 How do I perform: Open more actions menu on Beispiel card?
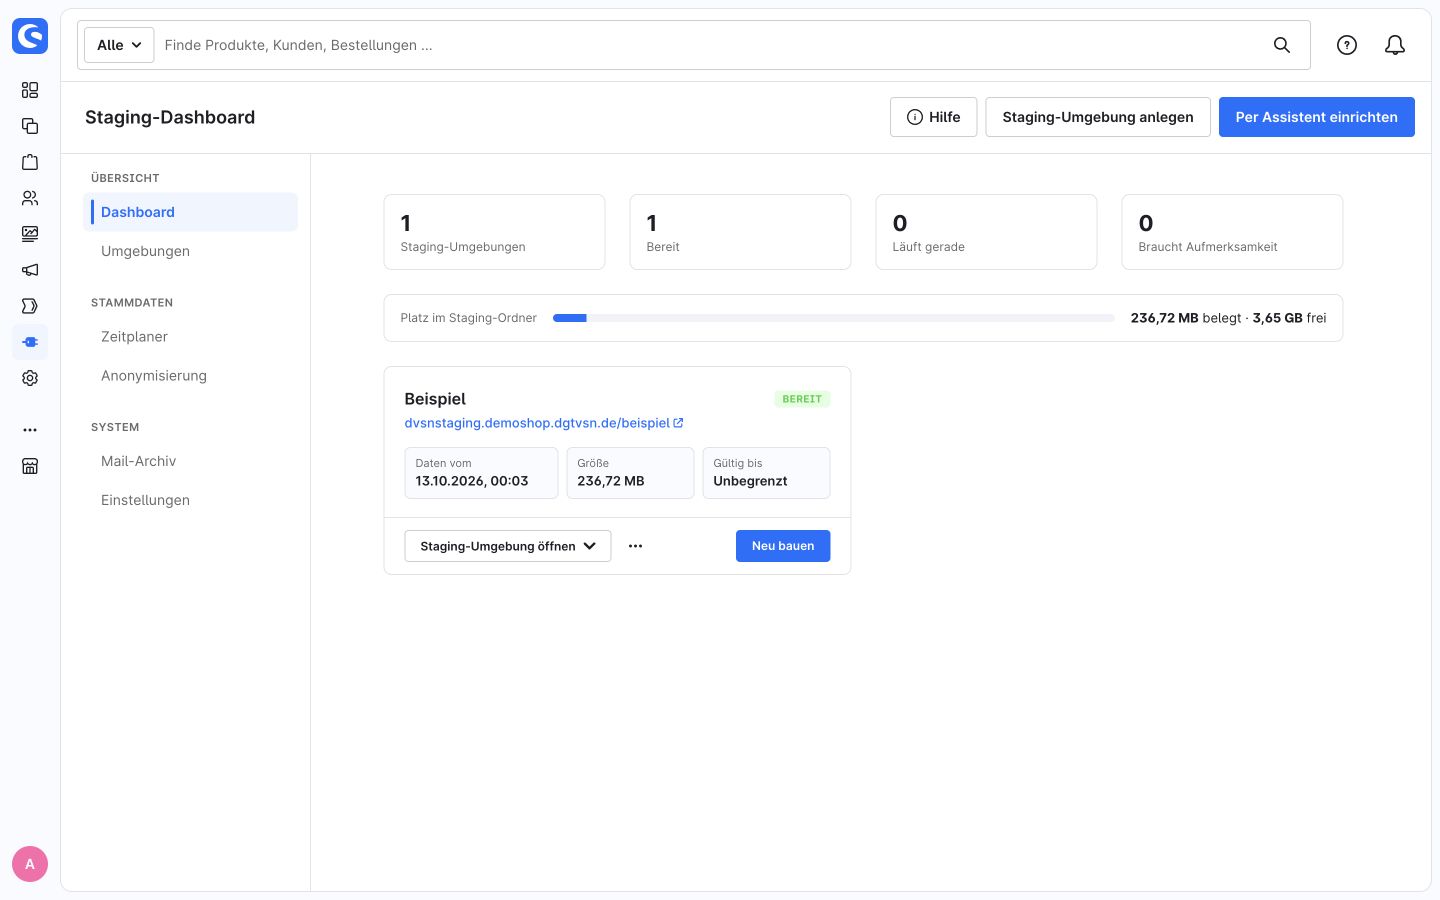pos(636,546)
